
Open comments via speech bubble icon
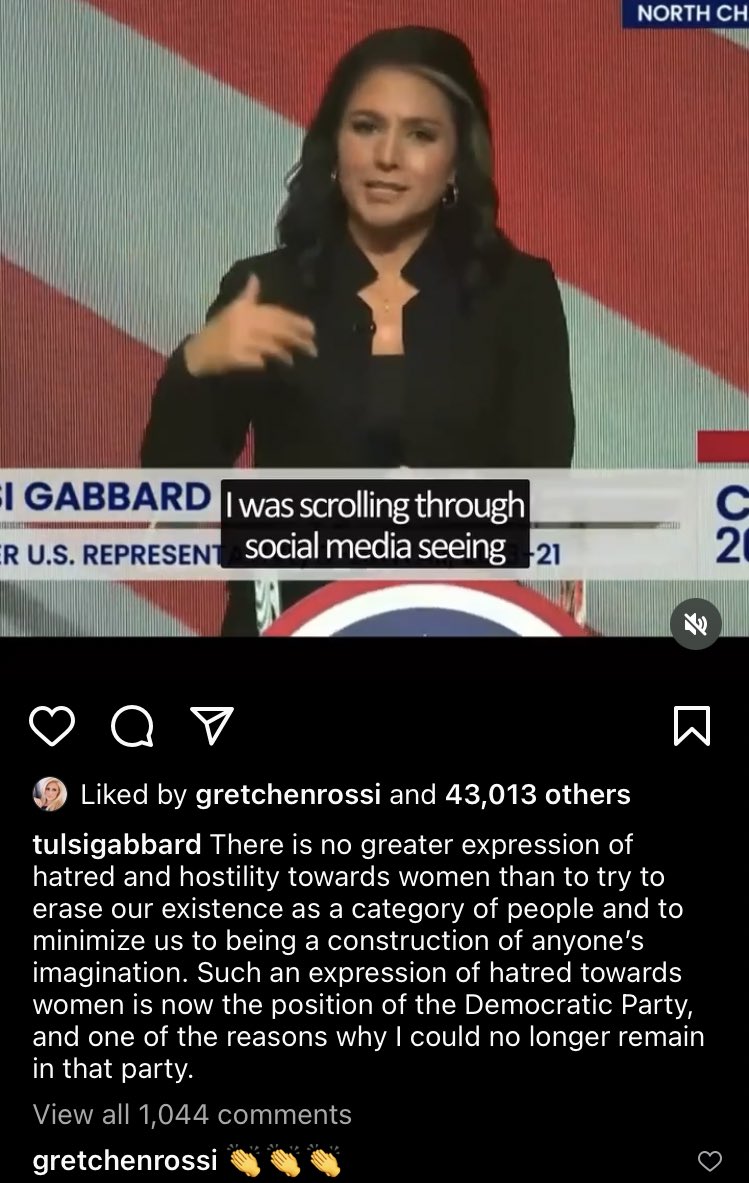132,726
